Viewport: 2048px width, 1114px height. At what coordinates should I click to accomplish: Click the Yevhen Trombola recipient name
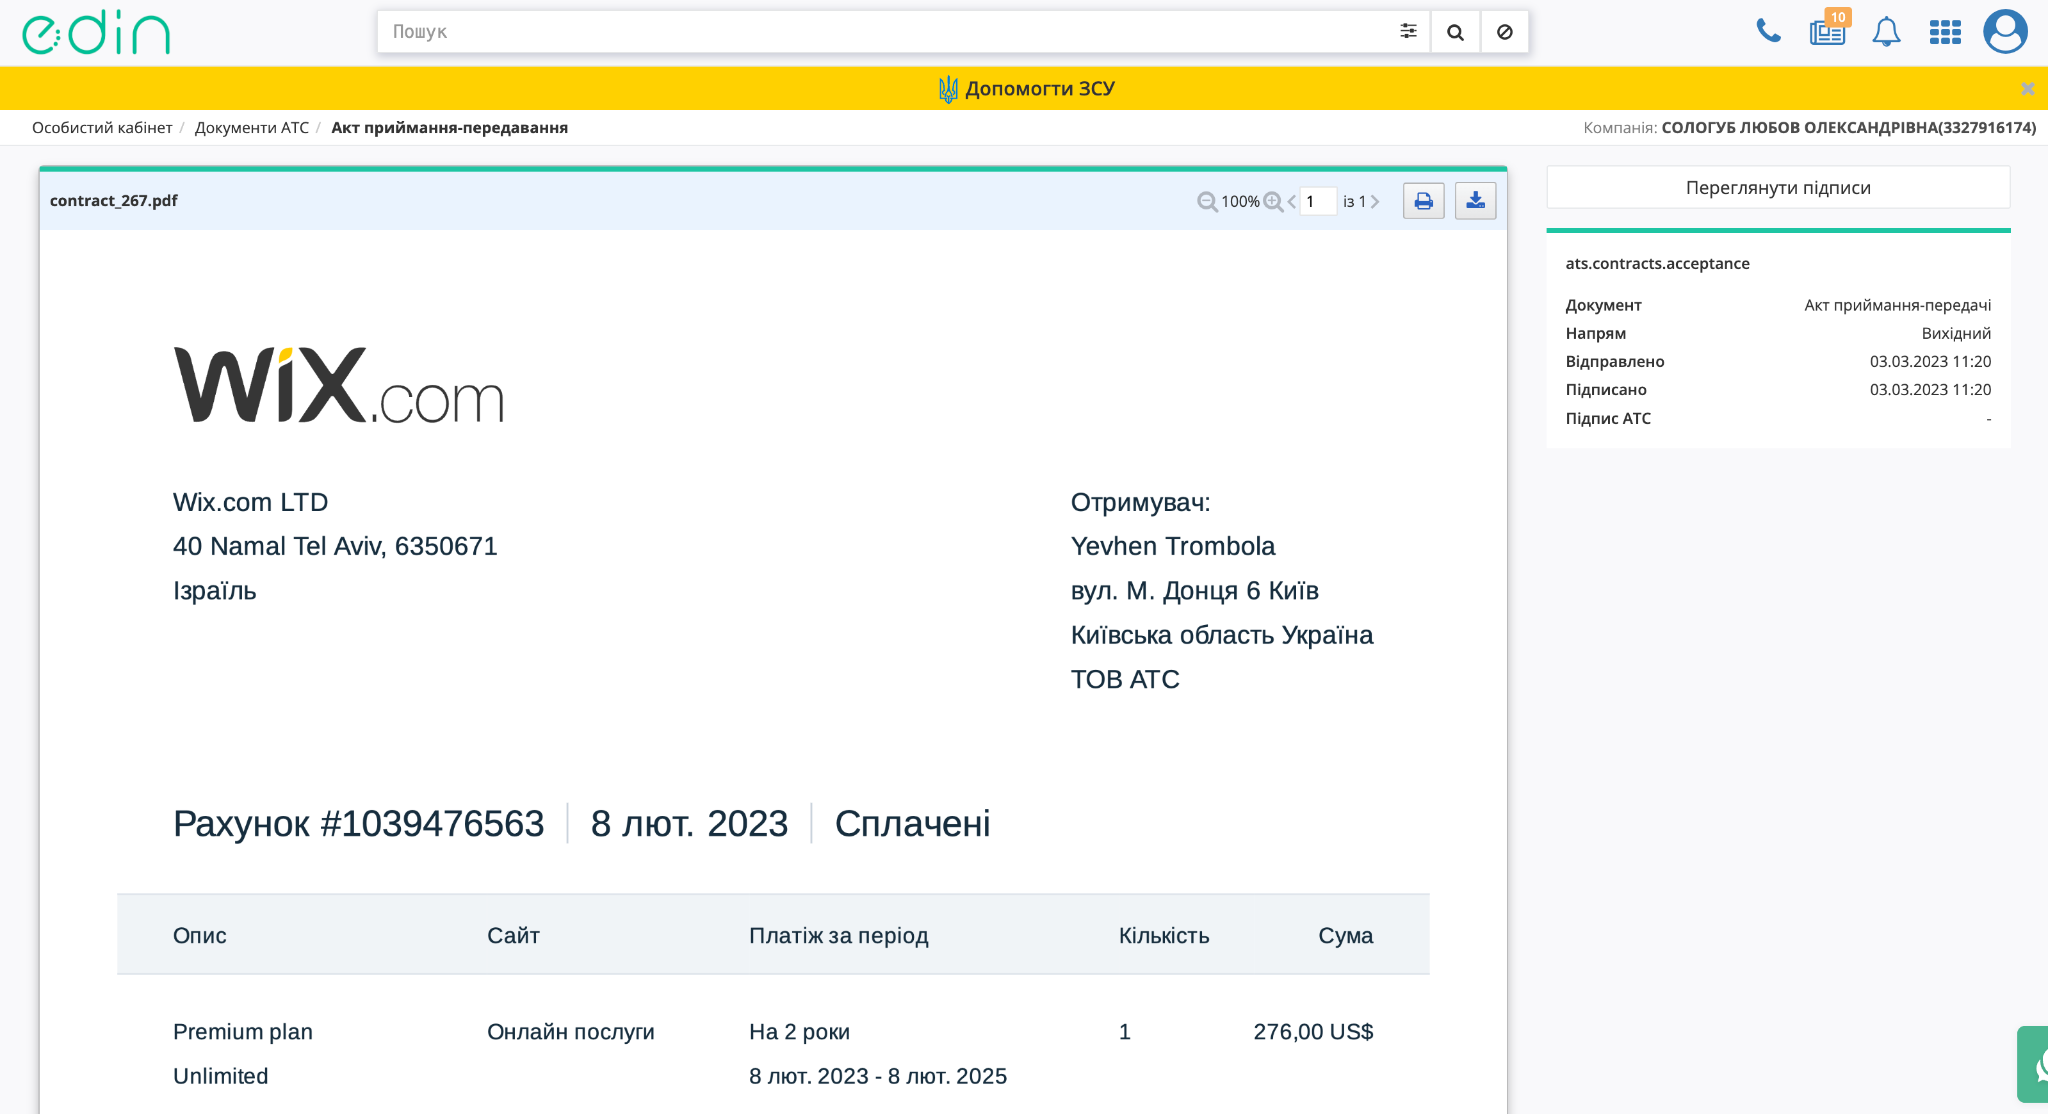pos(1173,546)
